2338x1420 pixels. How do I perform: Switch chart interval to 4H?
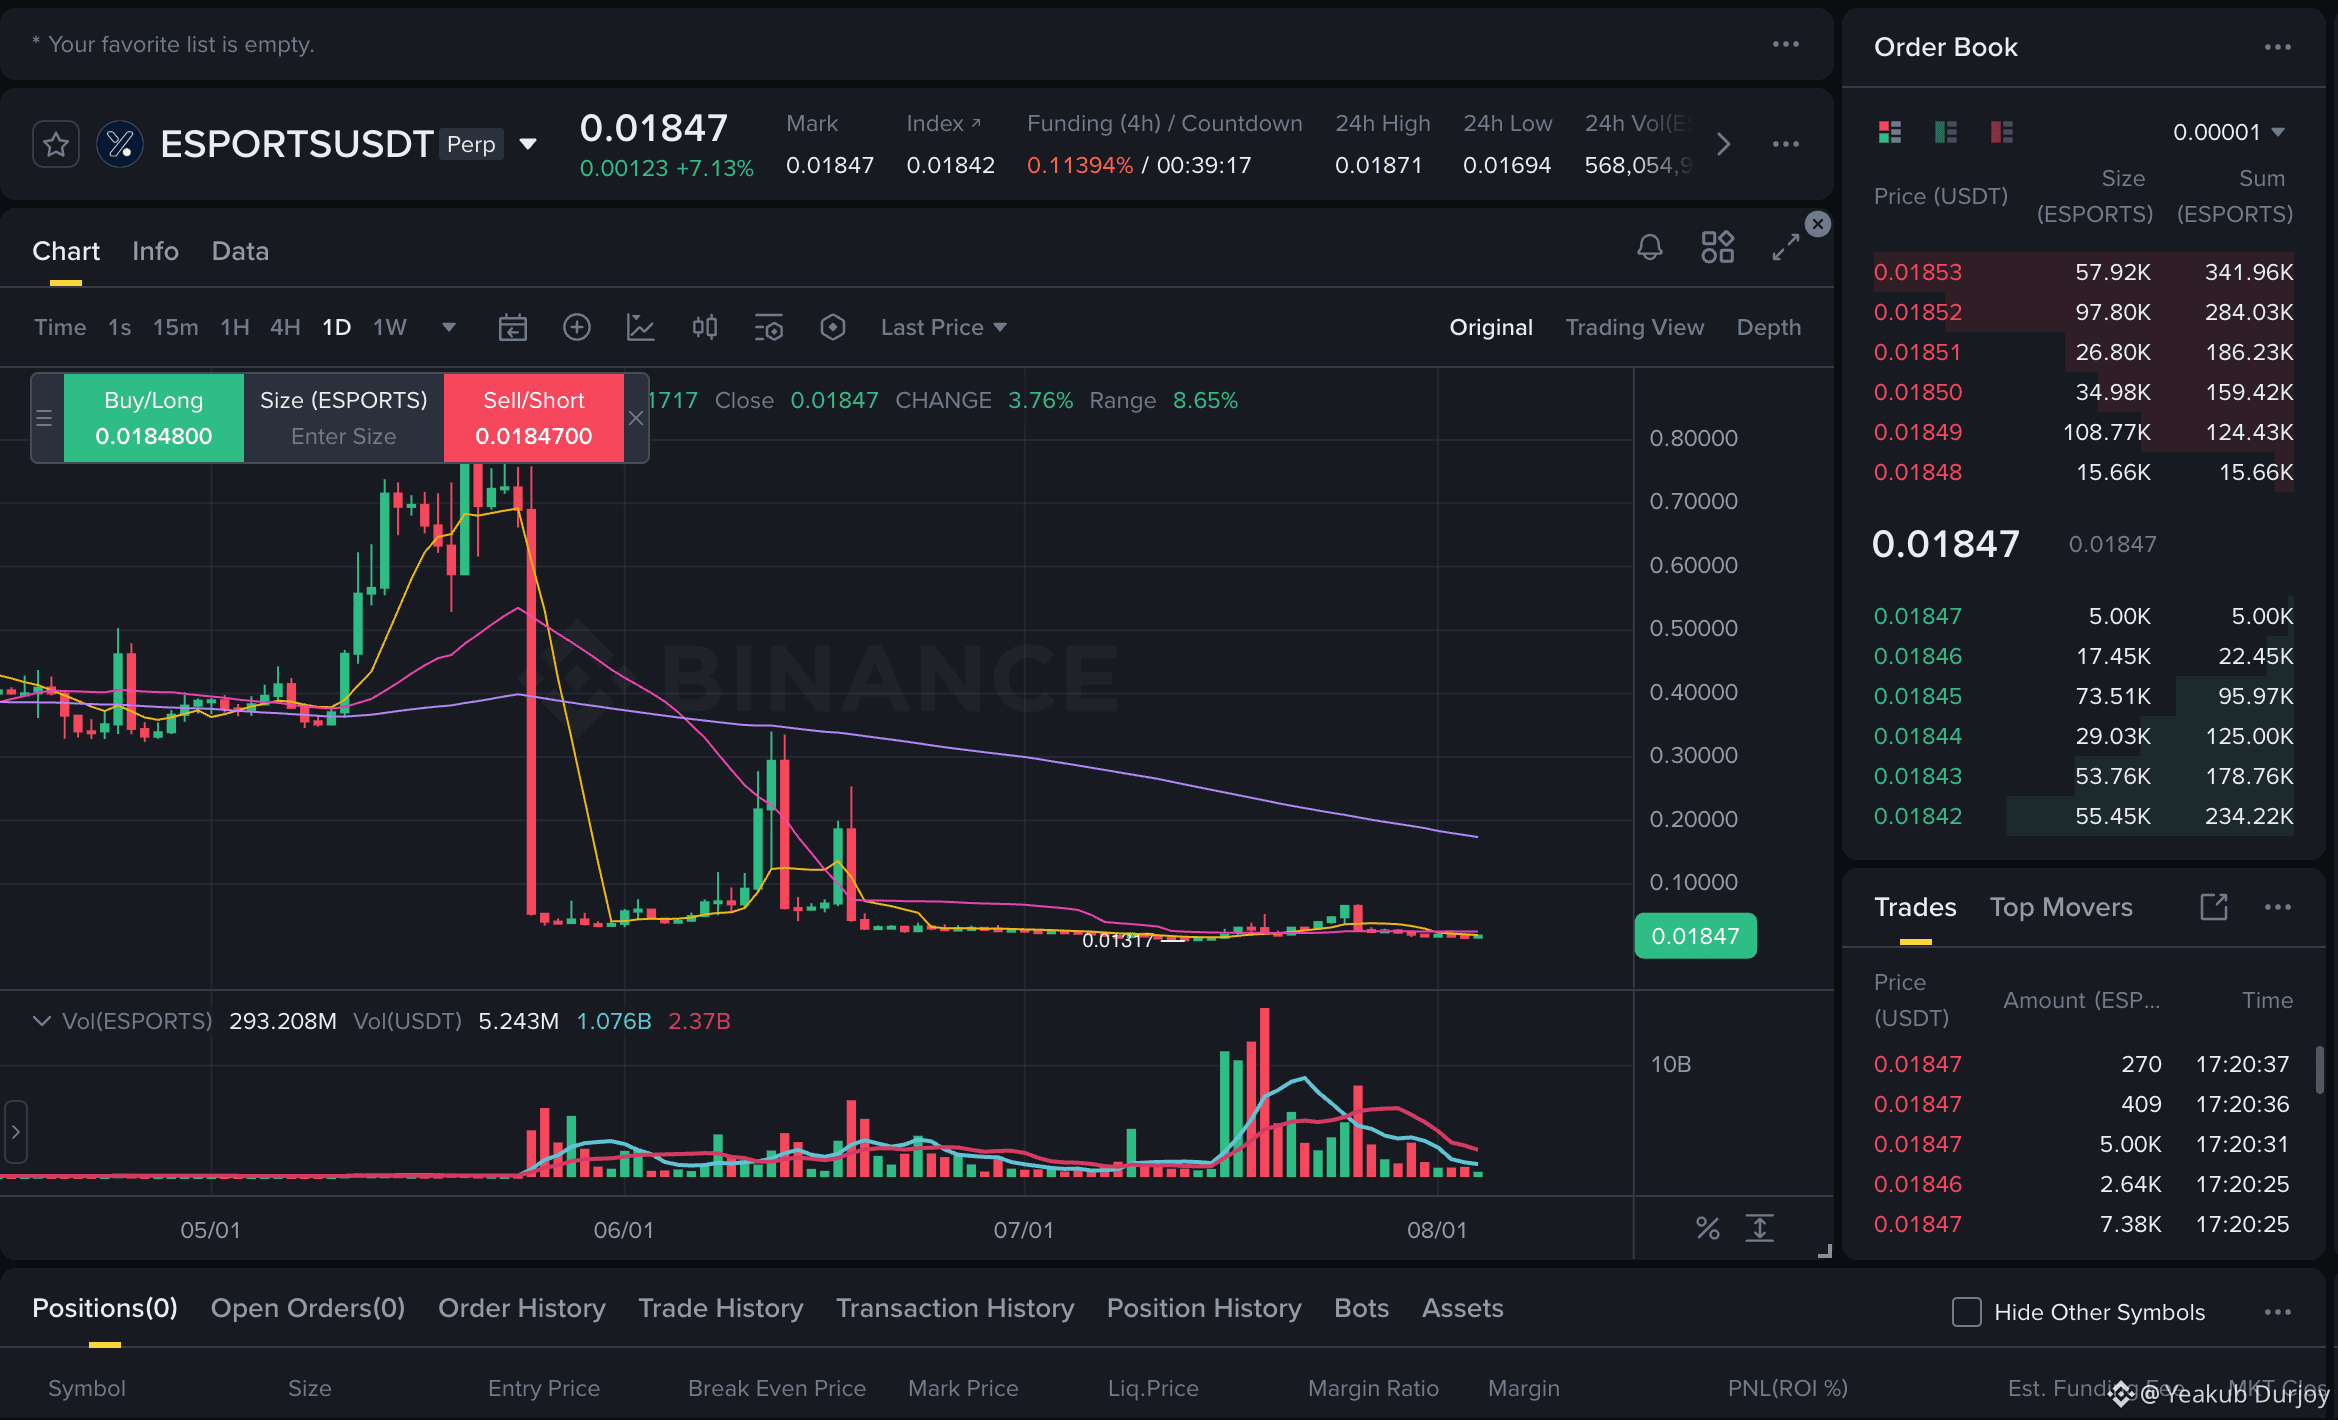(285, 327)
